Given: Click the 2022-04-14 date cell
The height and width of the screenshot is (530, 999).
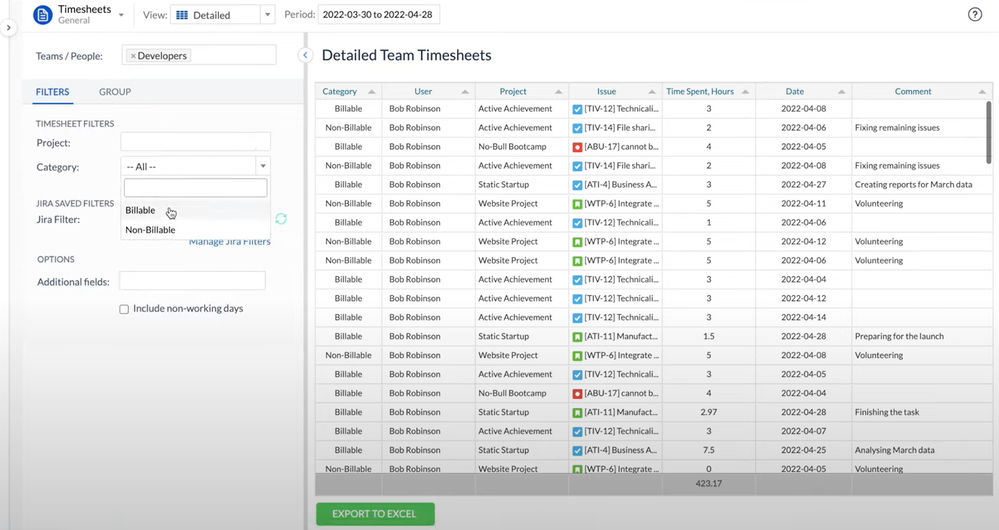Looking at the screenshot, I should [803, 317].
